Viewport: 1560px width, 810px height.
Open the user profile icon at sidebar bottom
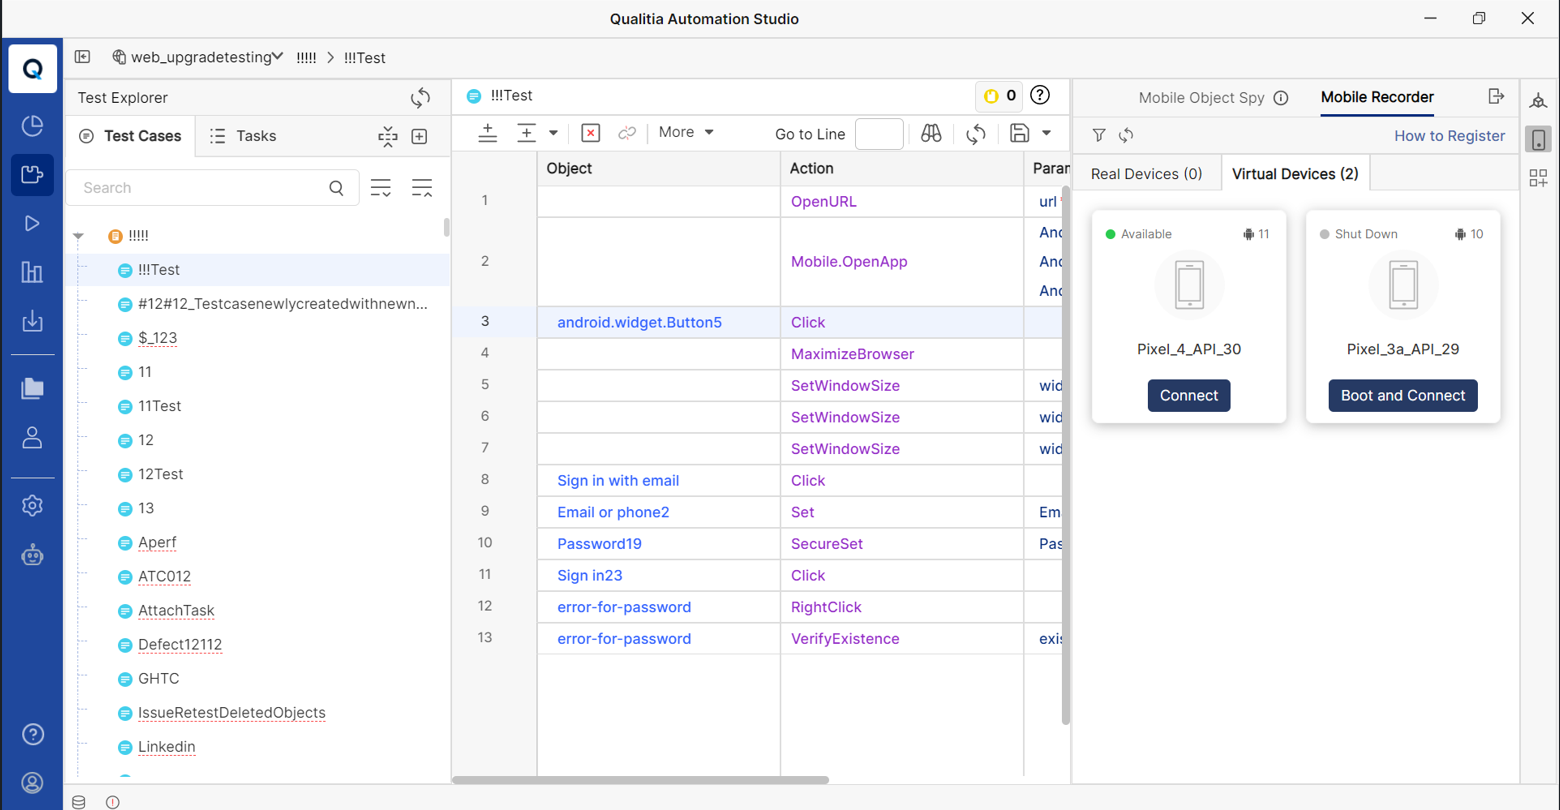tap(32, 783)
